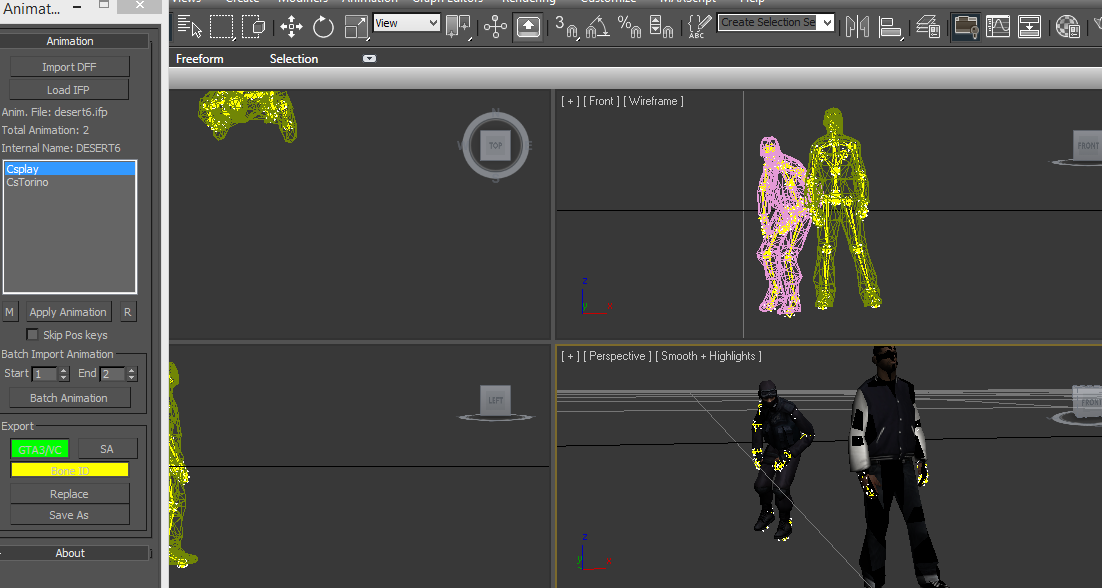Image resolution: width=1102 pixels, height=588 pixels.
Task: Collapse the Animation rollout header
Action: tap(70, 41)
